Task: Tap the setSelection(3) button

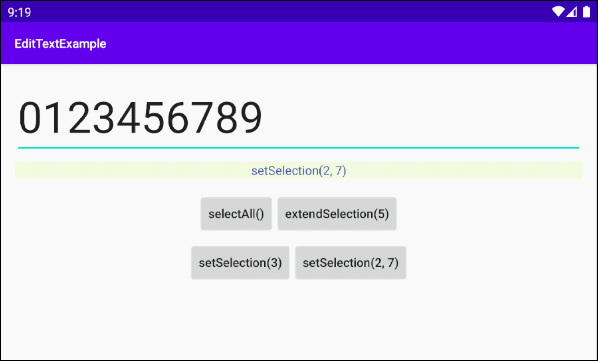Action: (x=240, y=263)
